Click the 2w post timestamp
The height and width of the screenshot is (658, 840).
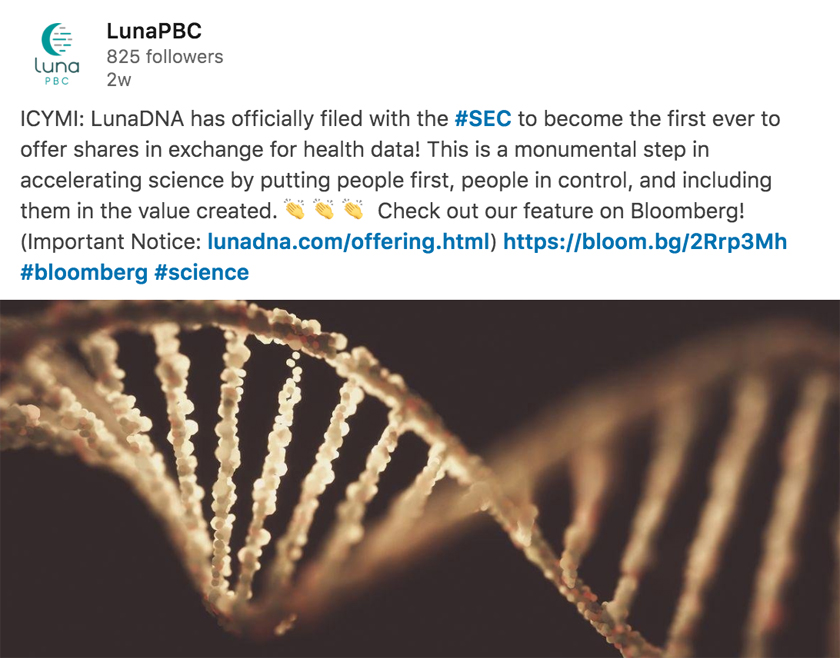tap(119, 80)
